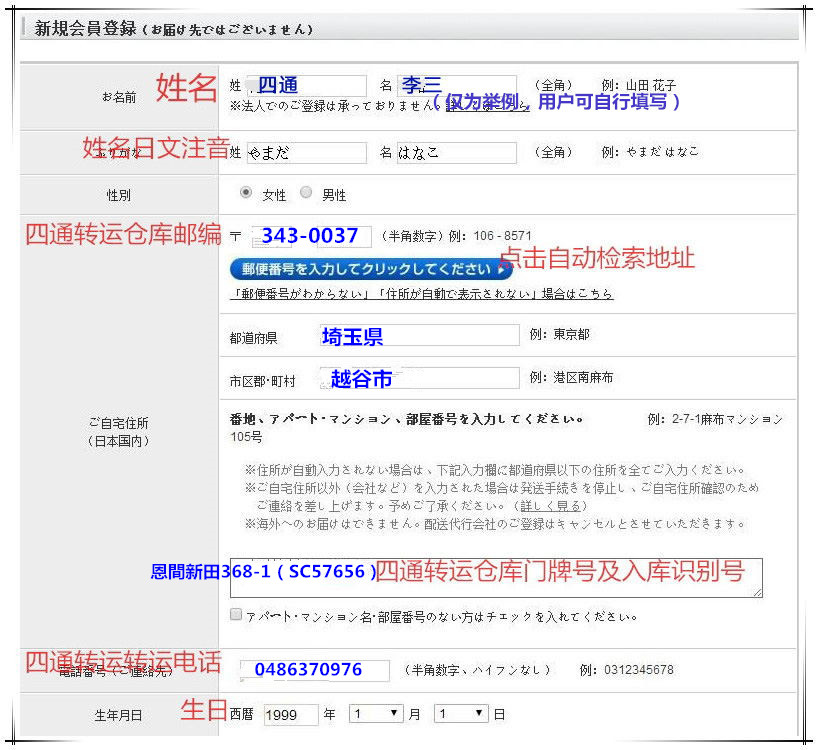
Task: Click the 例: 106 - 8571 example text
Action: tap(490, 236)
